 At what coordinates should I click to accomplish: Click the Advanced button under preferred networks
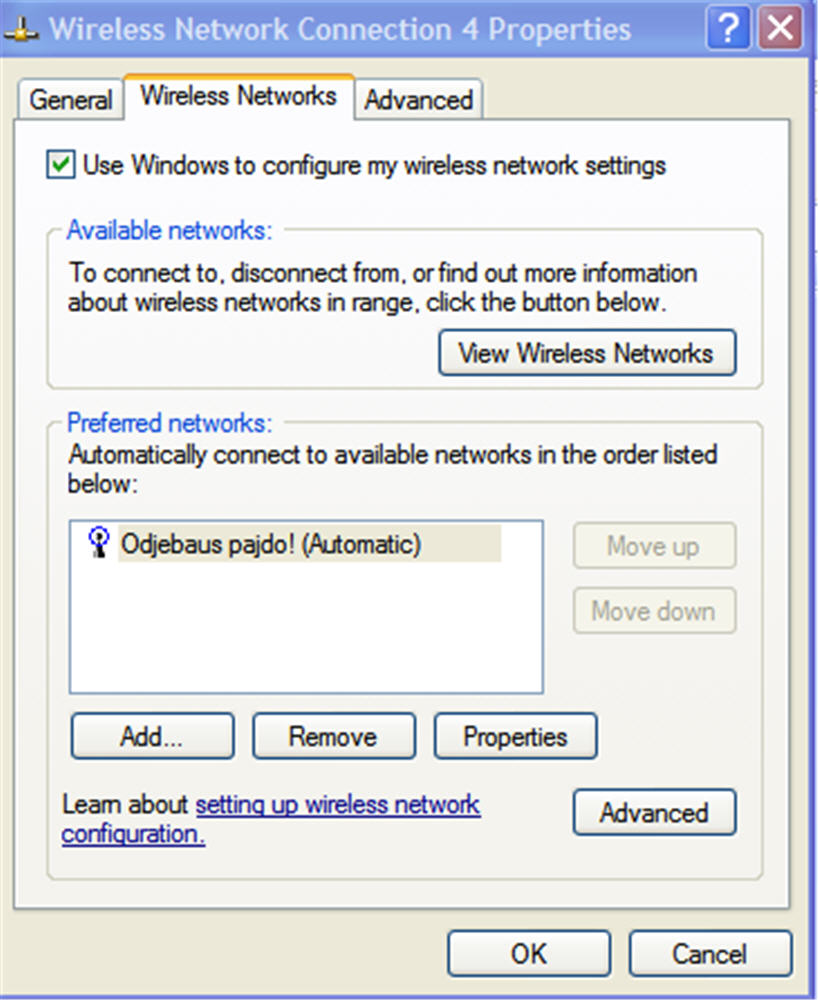[x=654, y=813]
